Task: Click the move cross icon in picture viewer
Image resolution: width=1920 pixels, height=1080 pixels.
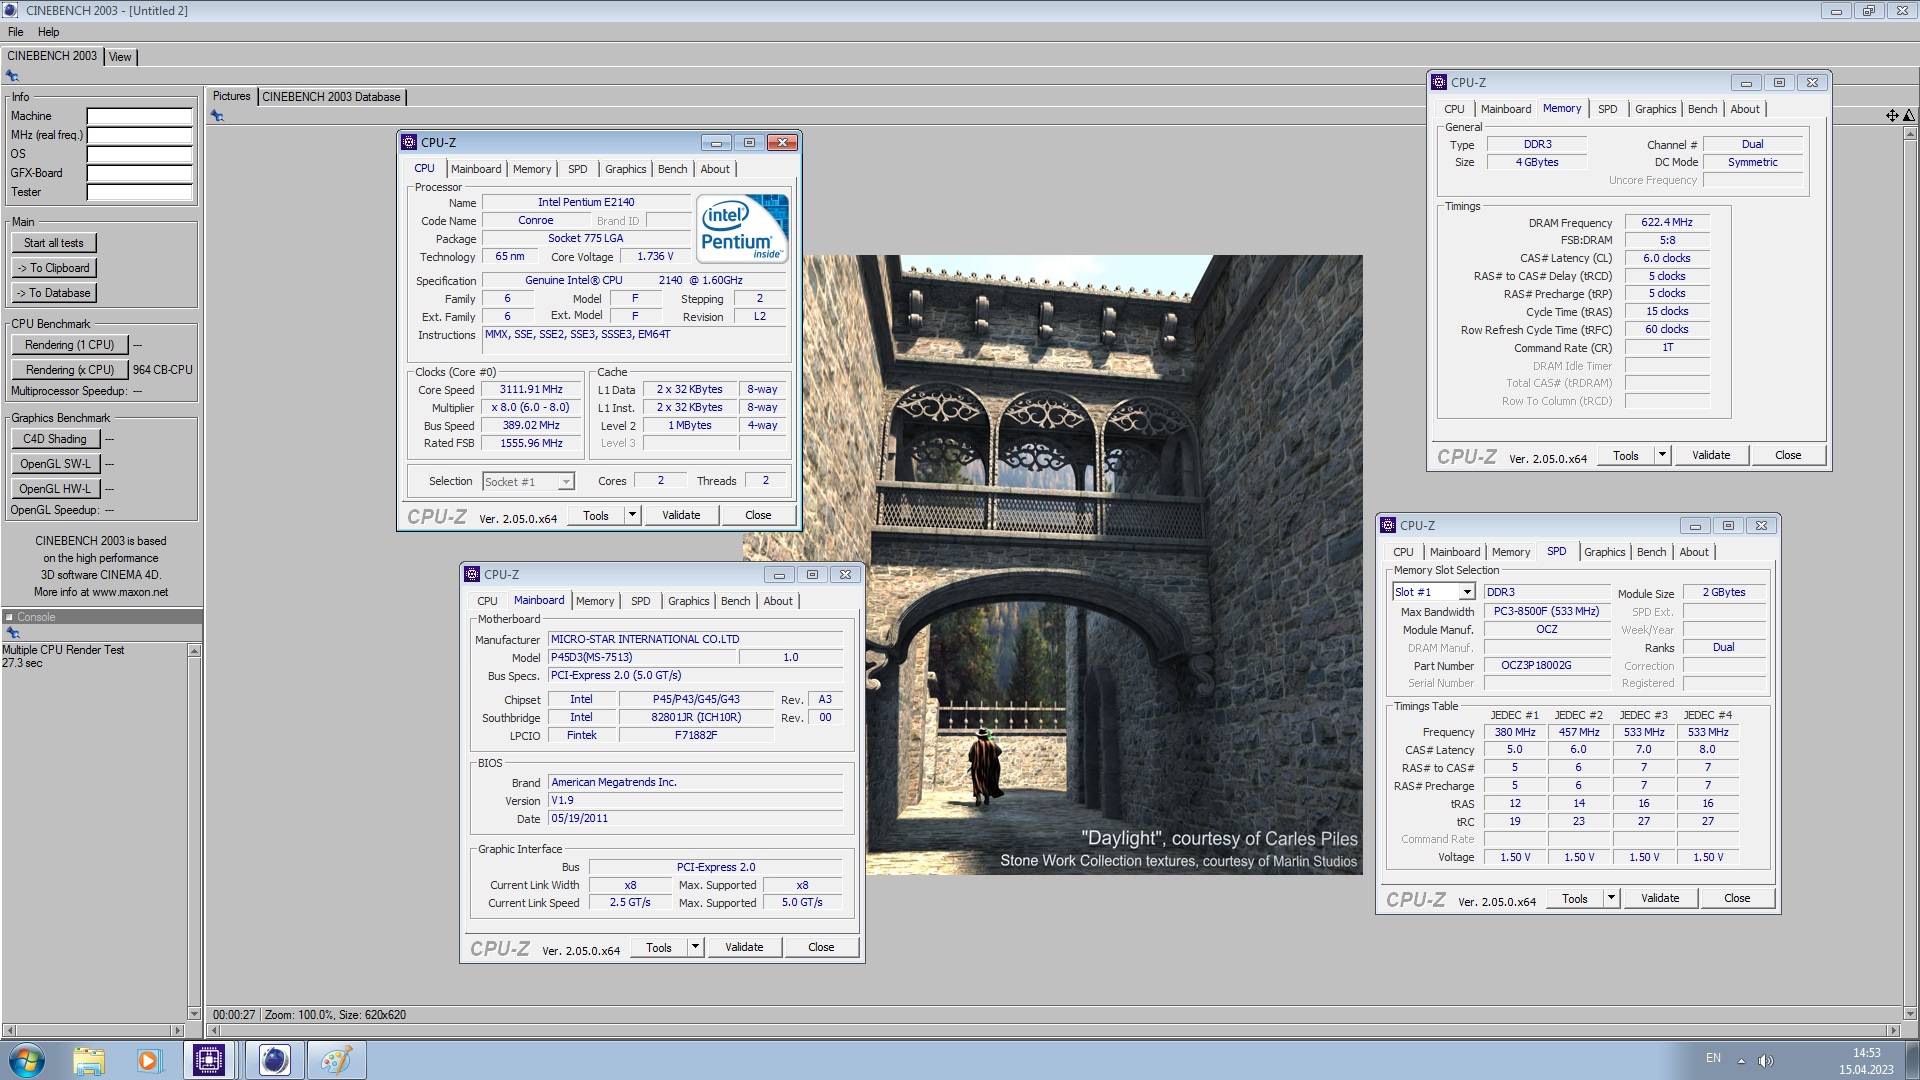Action: tap(1892, 116)
